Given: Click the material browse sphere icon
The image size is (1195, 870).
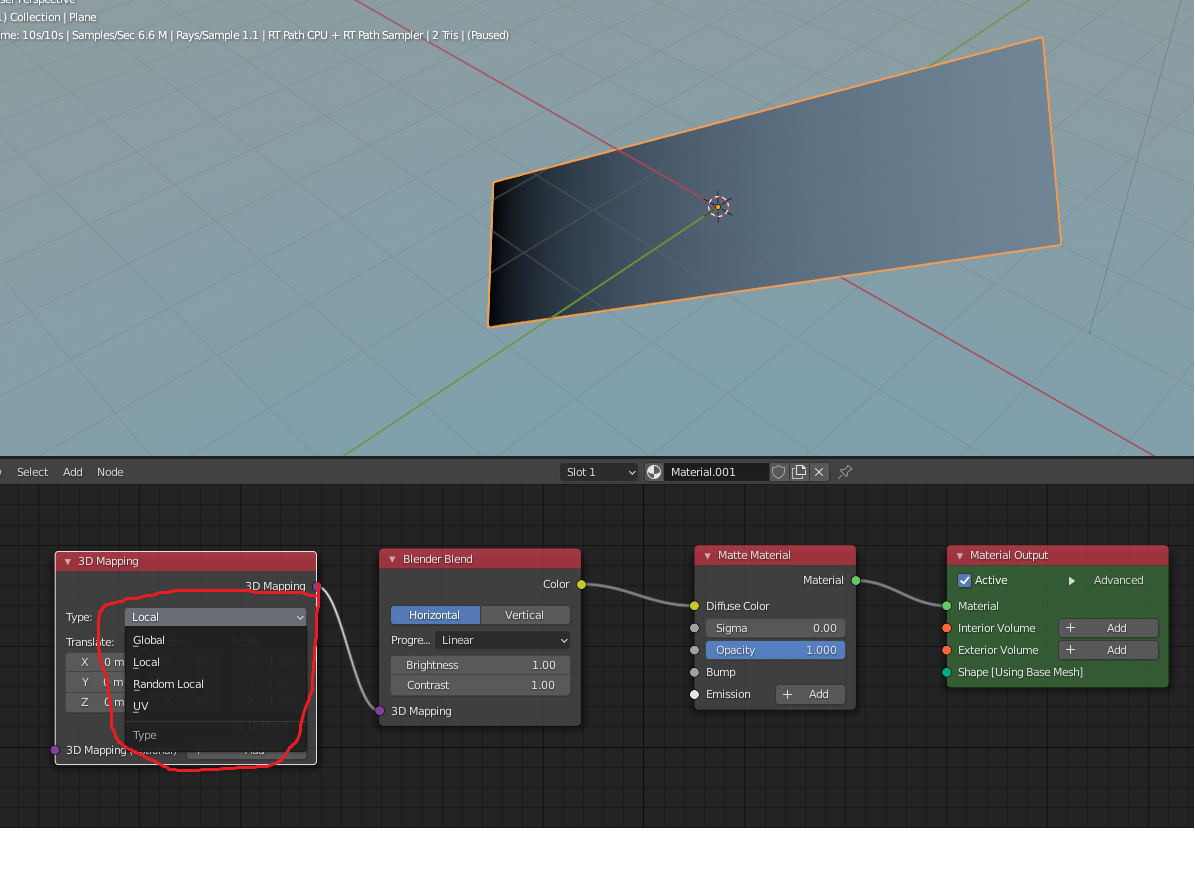Looking at the screenshot, I should click(x=654, y=472).
